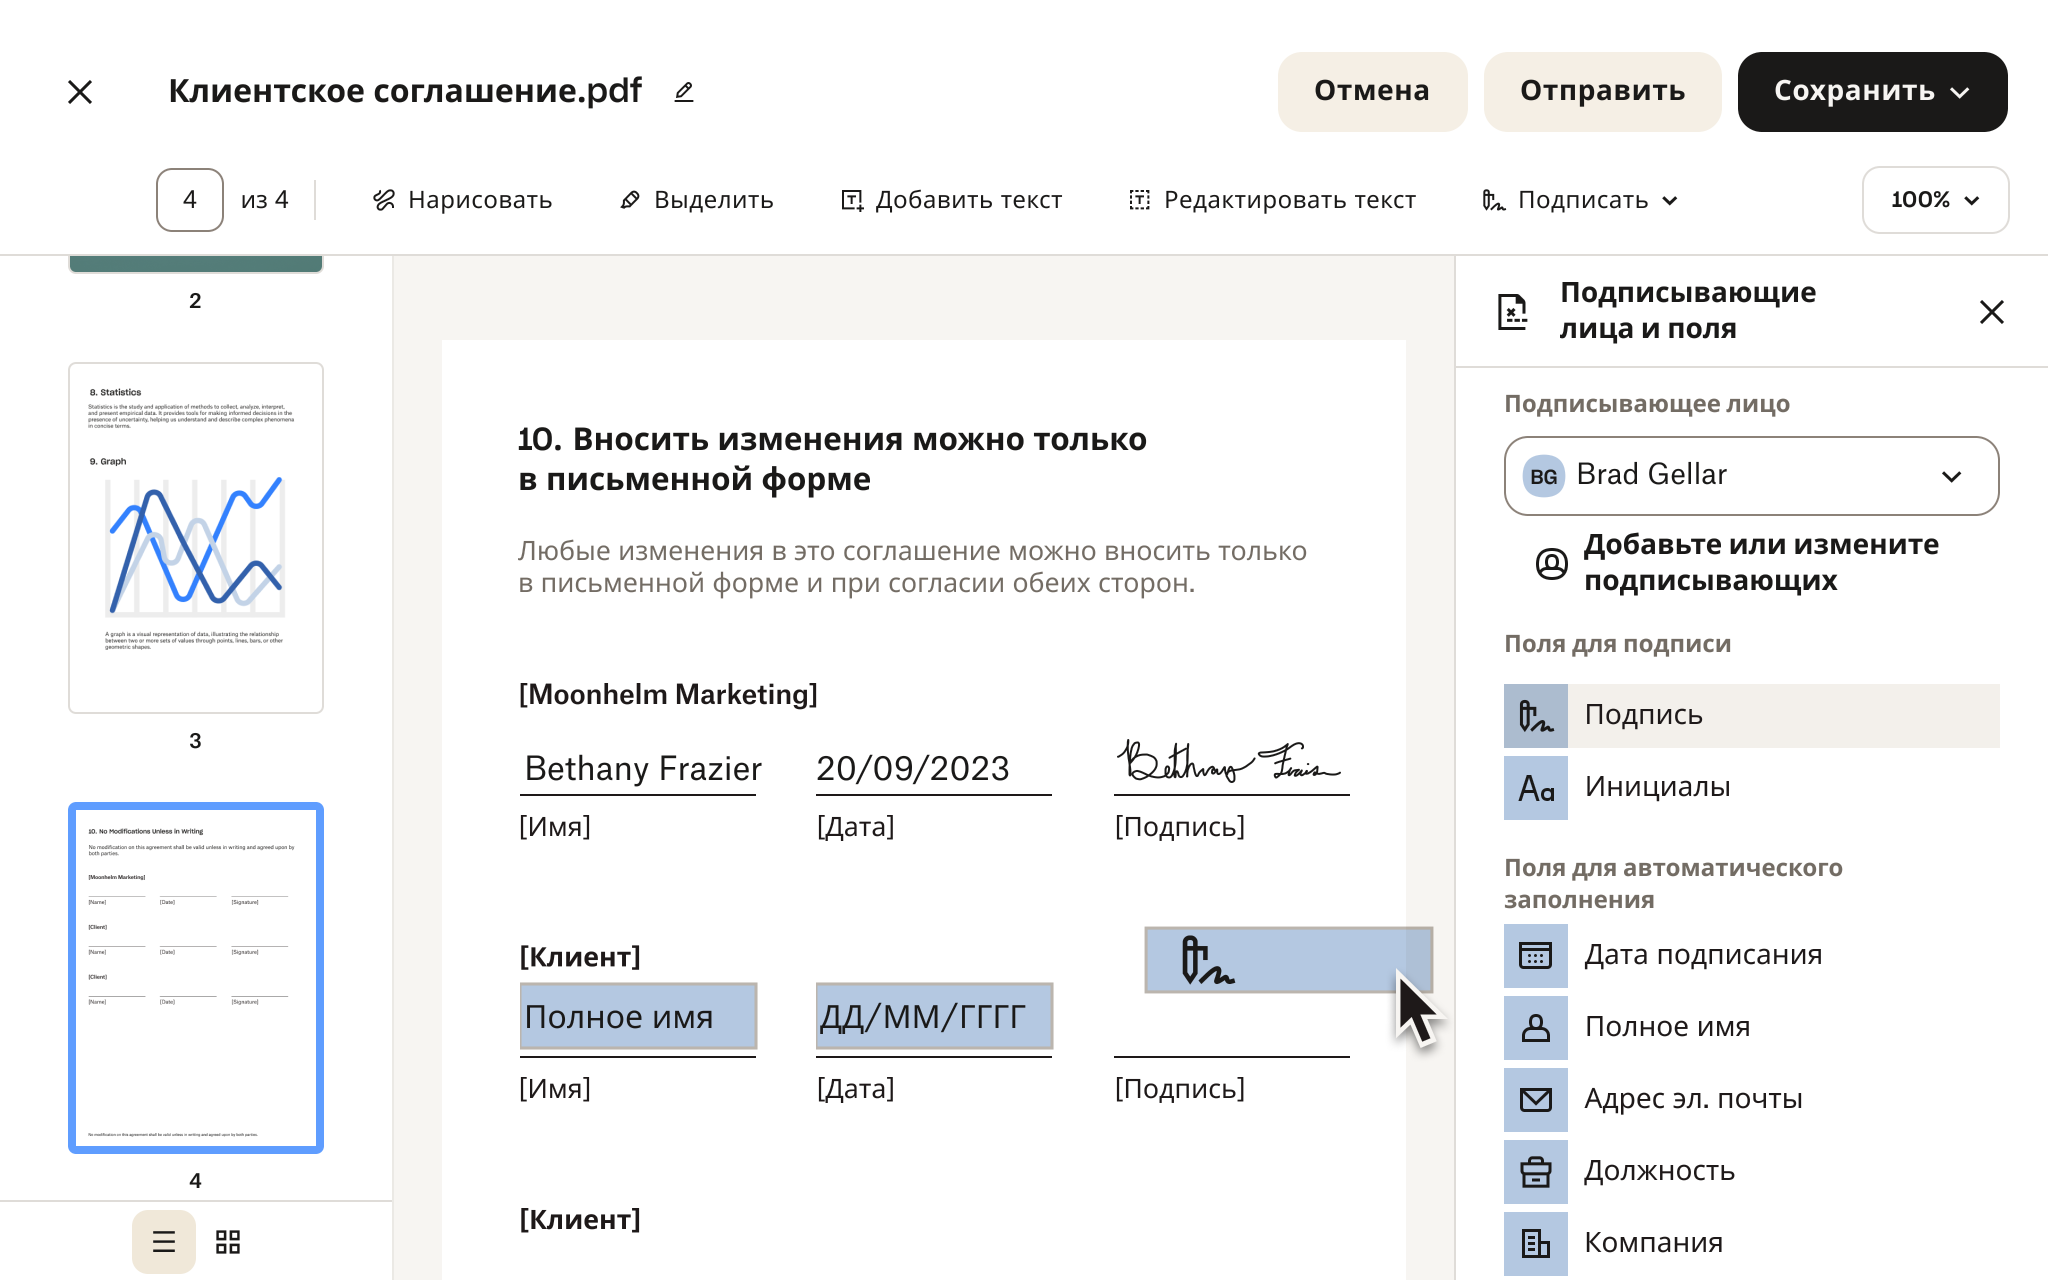The height and width of the screenshot is (1280, 2048).
Task: Click the Добавить текст box icon
Action: pos(852,200)
